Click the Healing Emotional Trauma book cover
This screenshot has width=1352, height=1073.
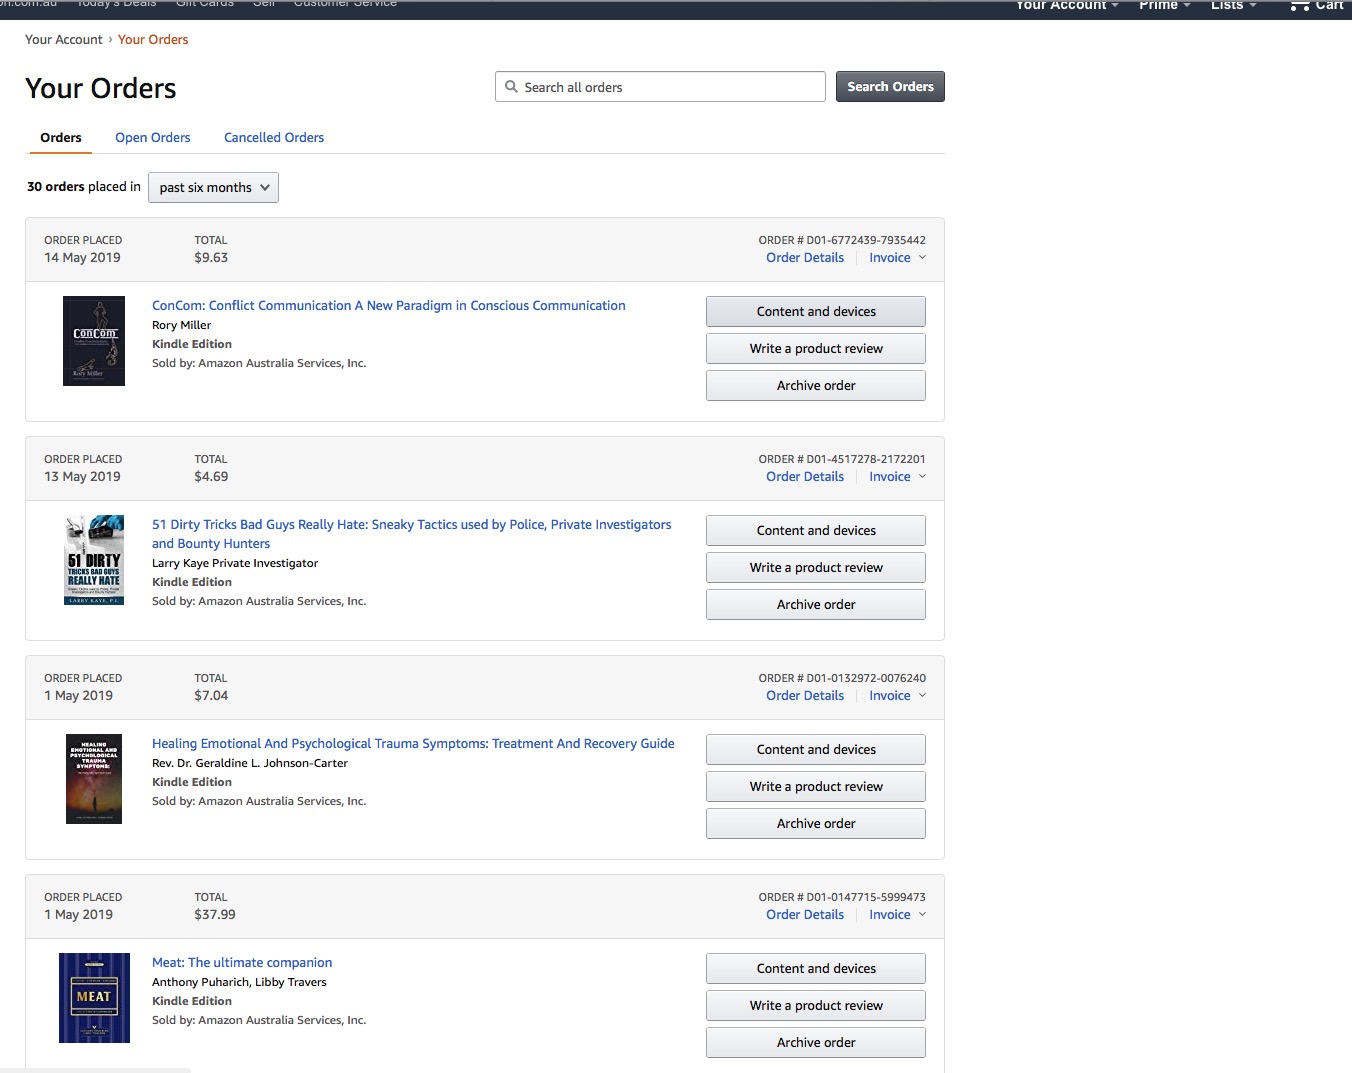pyautogui.click(x=94, y=779)
